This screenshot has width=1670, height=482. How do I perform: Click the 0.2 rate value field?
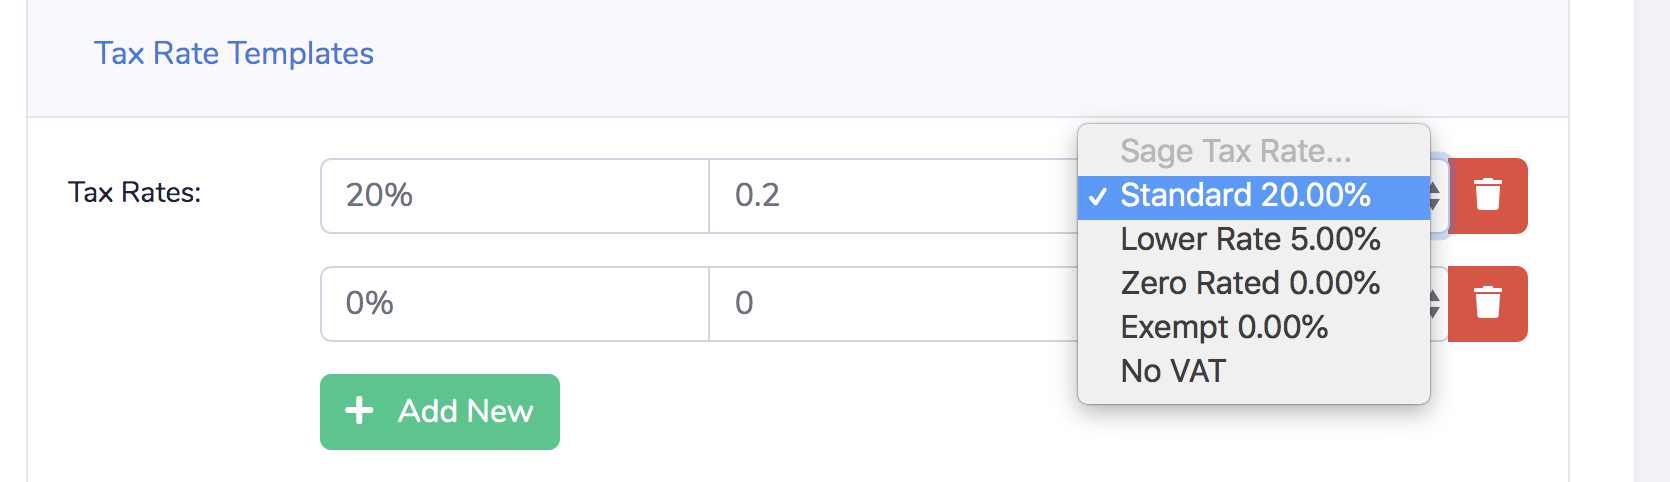tap(894, 196)
